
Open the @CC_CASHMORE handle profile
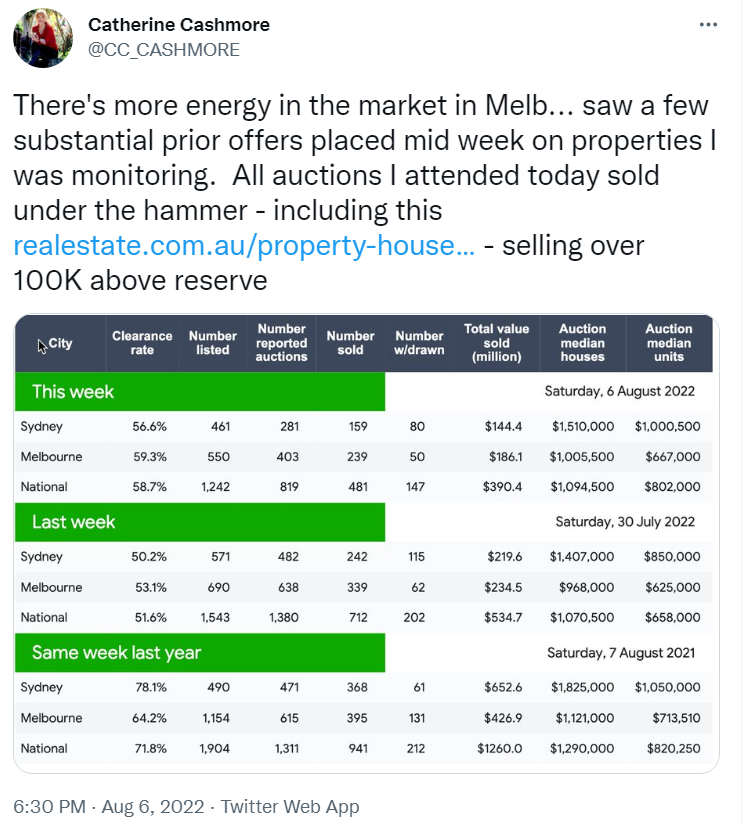164,49
